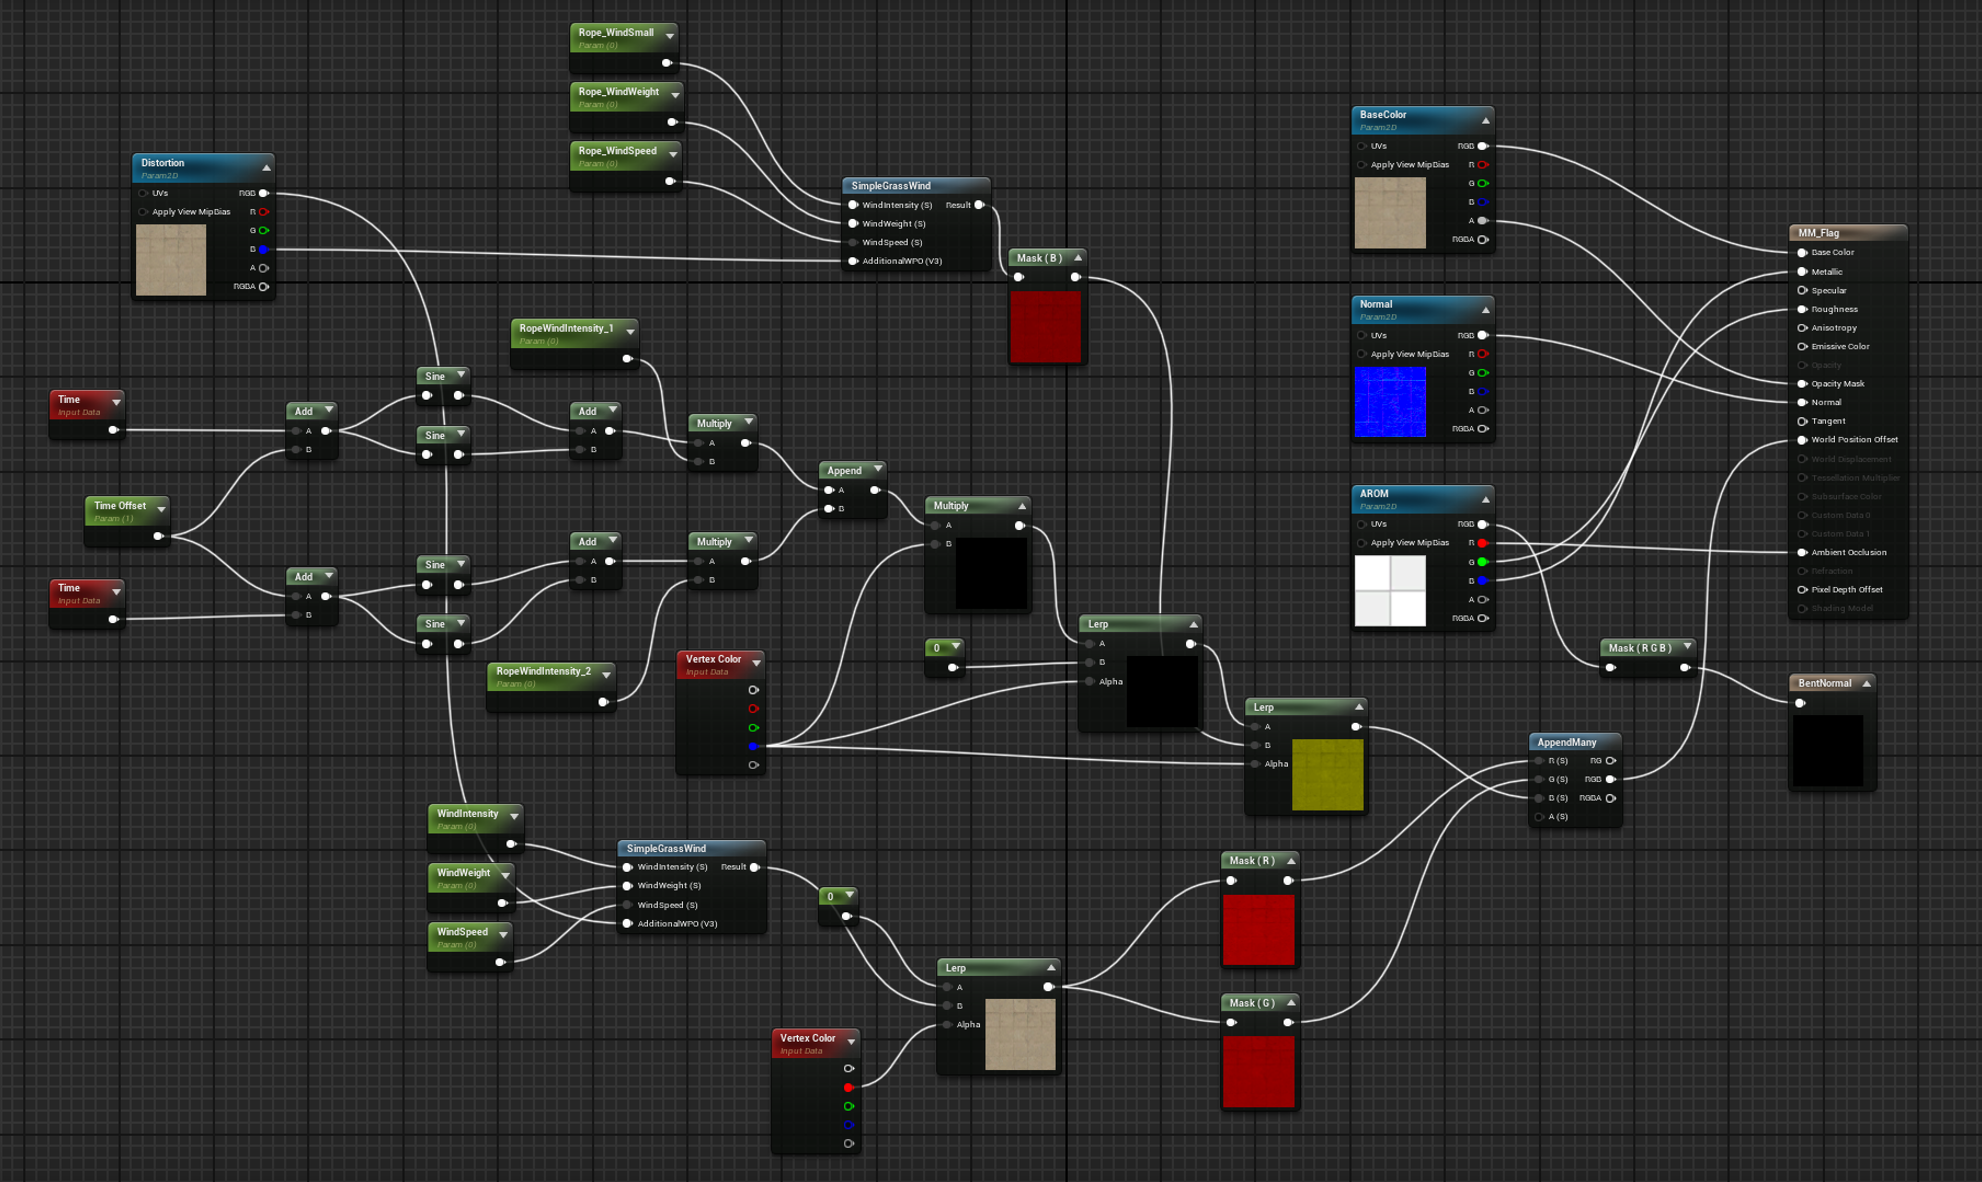The height and width of the screenshot is (1182, 1982).
Task: Click the Opacity Mask input pin
Action: (1802, 384)
